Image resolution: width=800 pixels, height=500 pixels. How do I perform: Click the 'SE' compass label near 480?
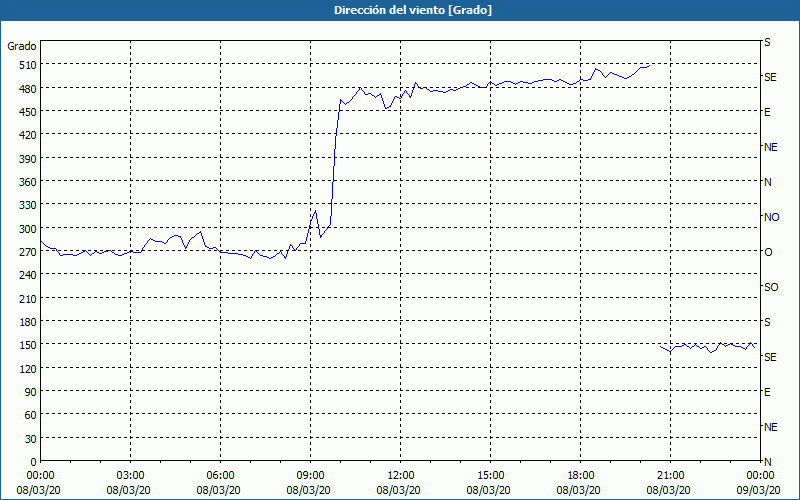(x=770, y=77)
